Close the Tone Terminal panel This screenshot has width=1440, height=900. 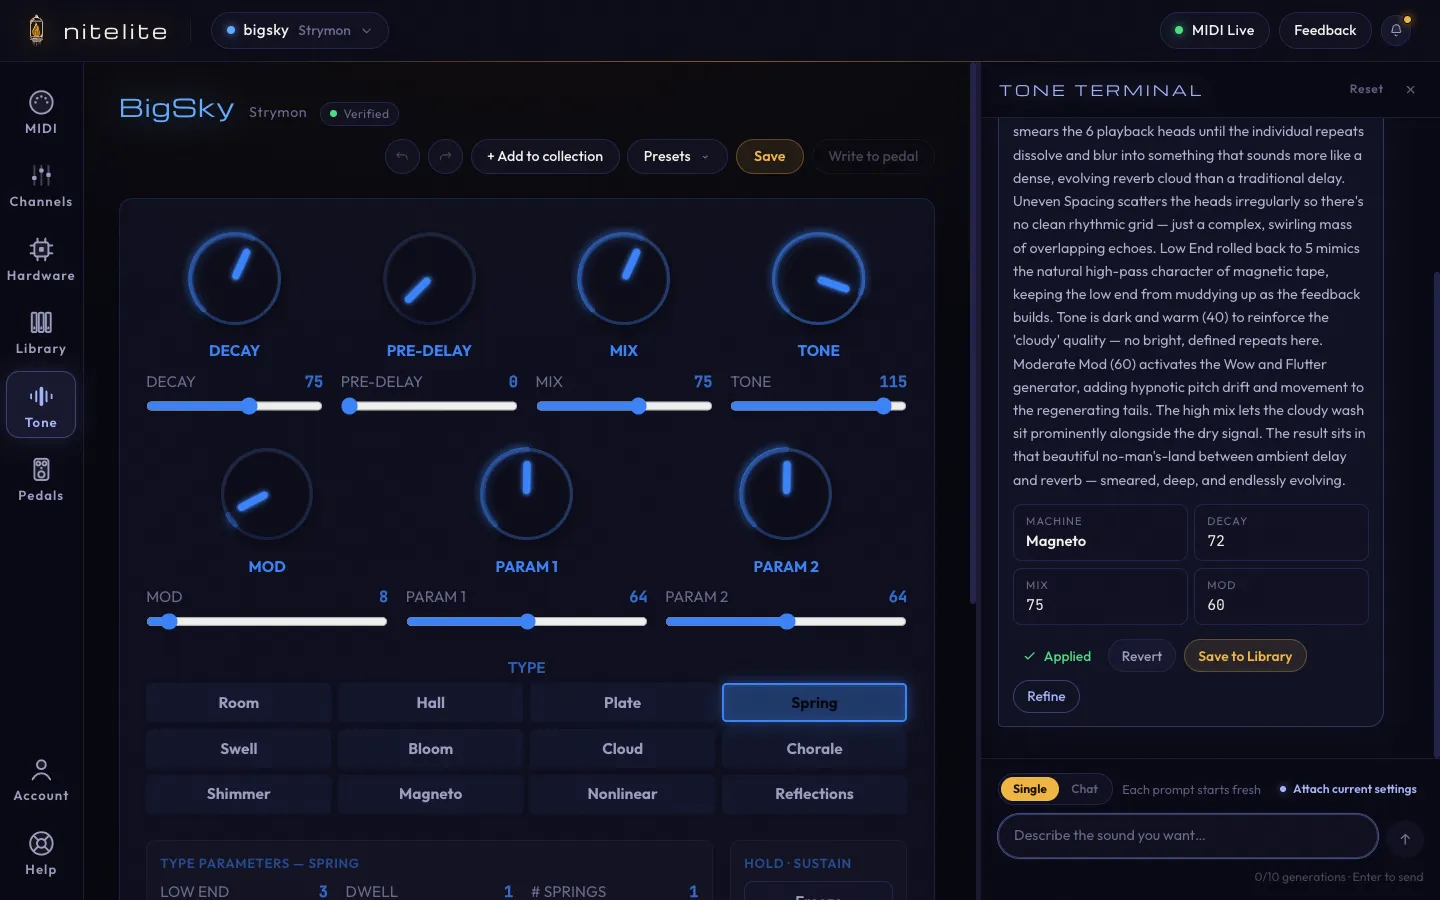point(1410,89)
